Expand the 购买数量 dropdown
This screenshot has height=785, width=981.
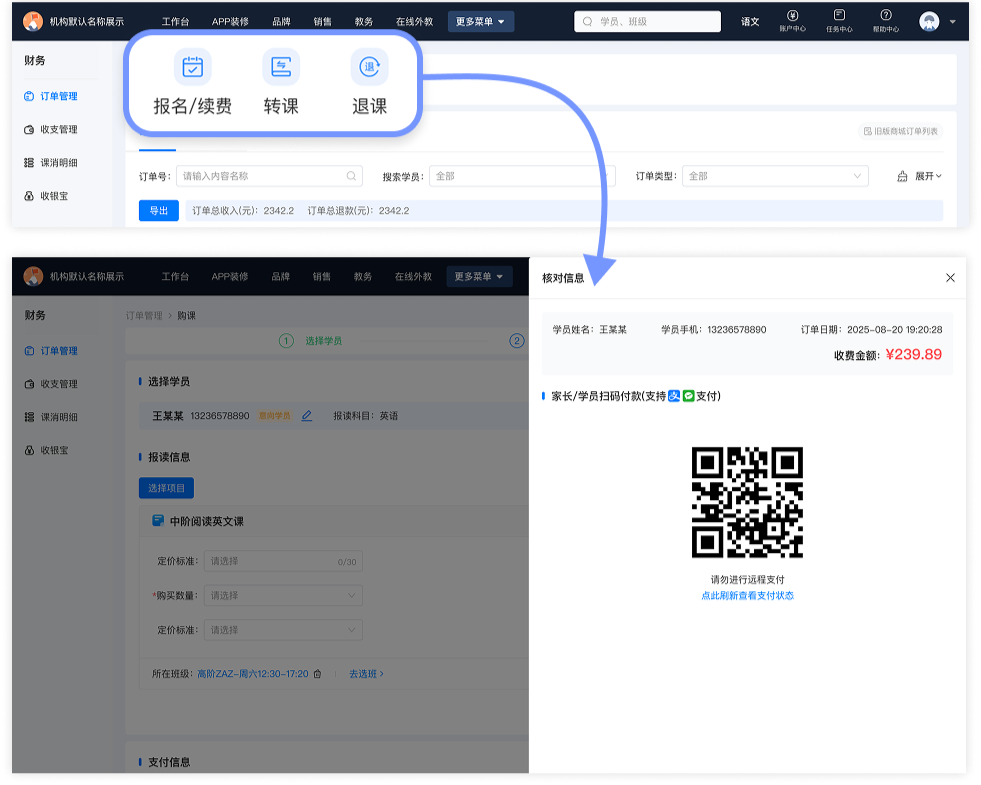pos(283,596)
